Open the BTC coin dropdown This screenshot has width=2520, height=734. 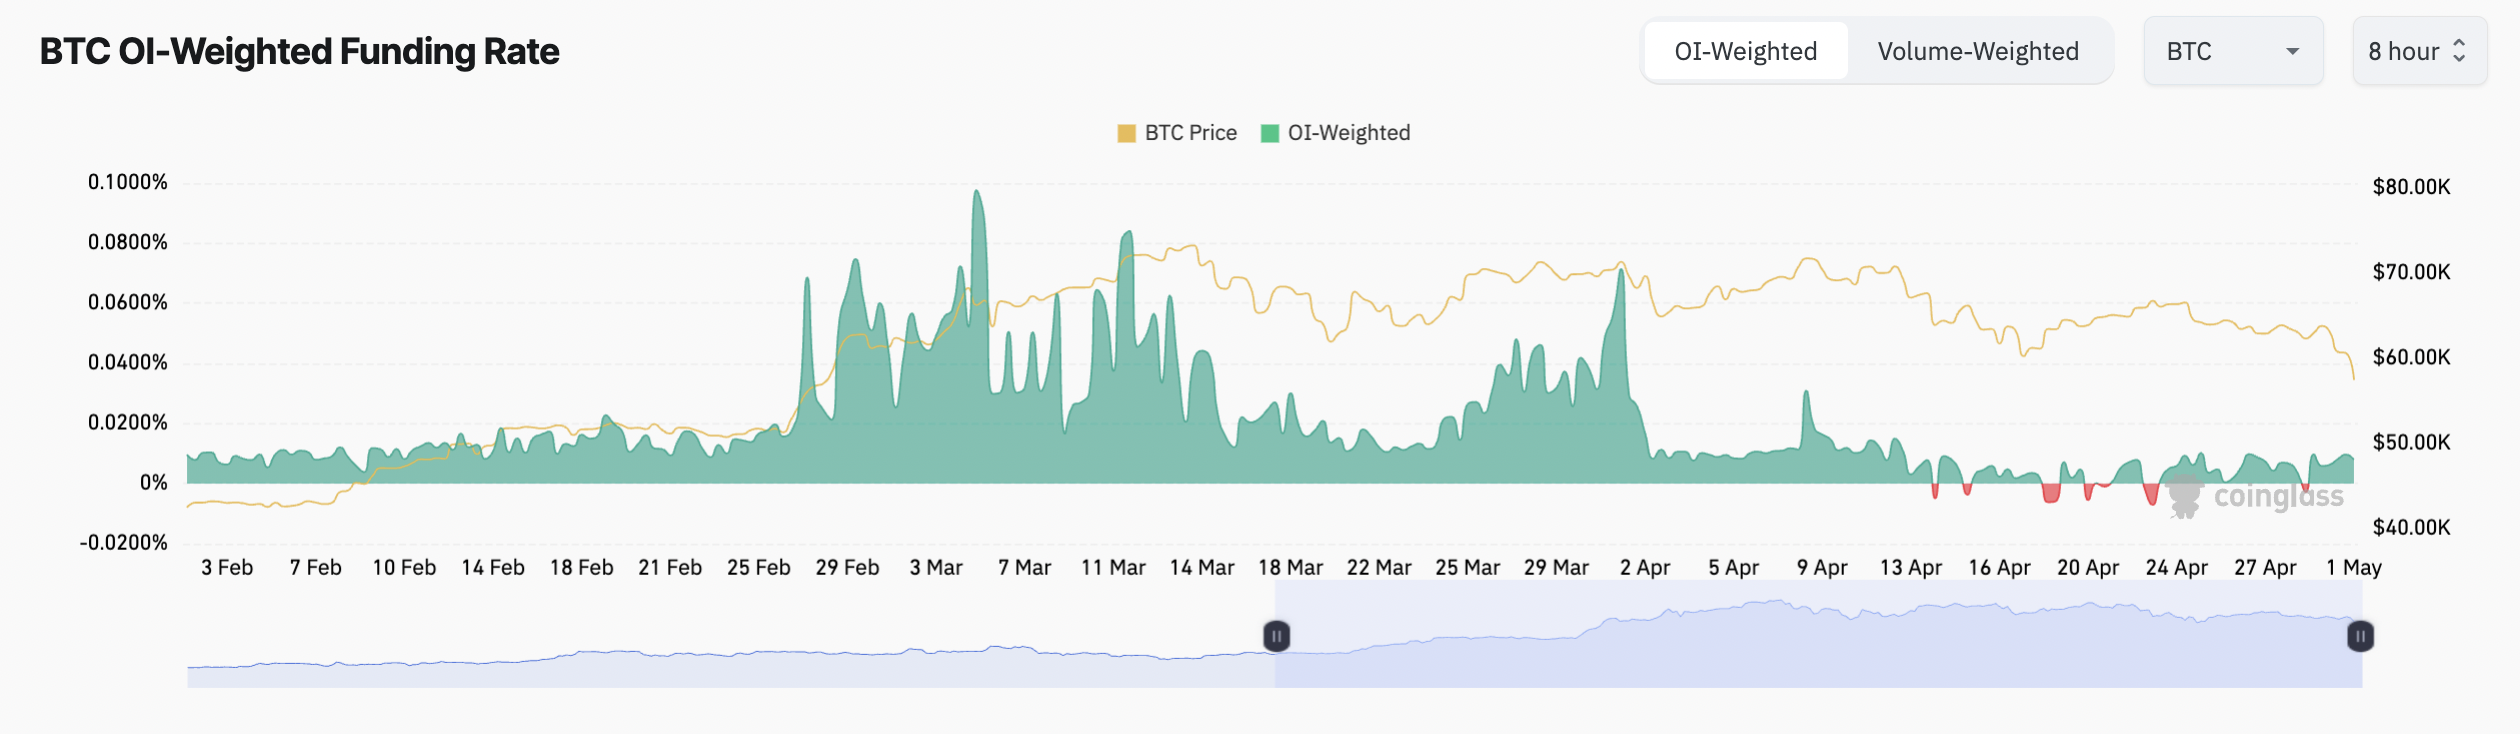[2230, 51]
